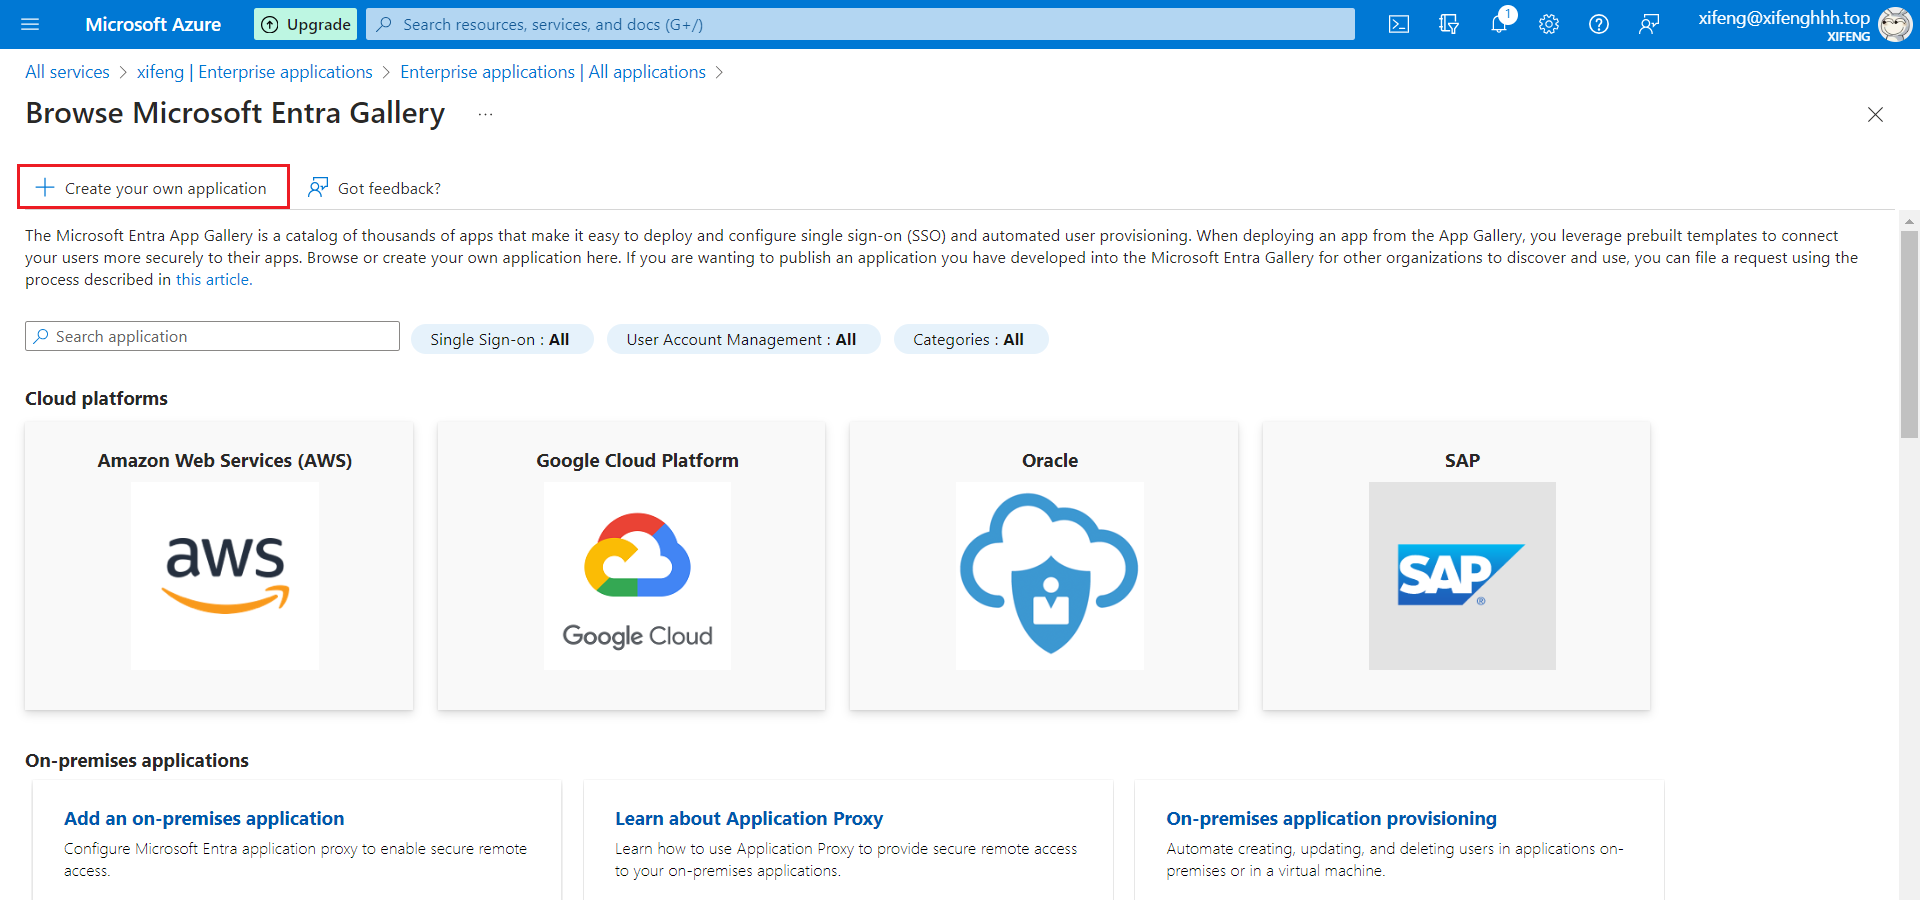
Task: Open the xifeng account avatar
Action: (1894, 24)
